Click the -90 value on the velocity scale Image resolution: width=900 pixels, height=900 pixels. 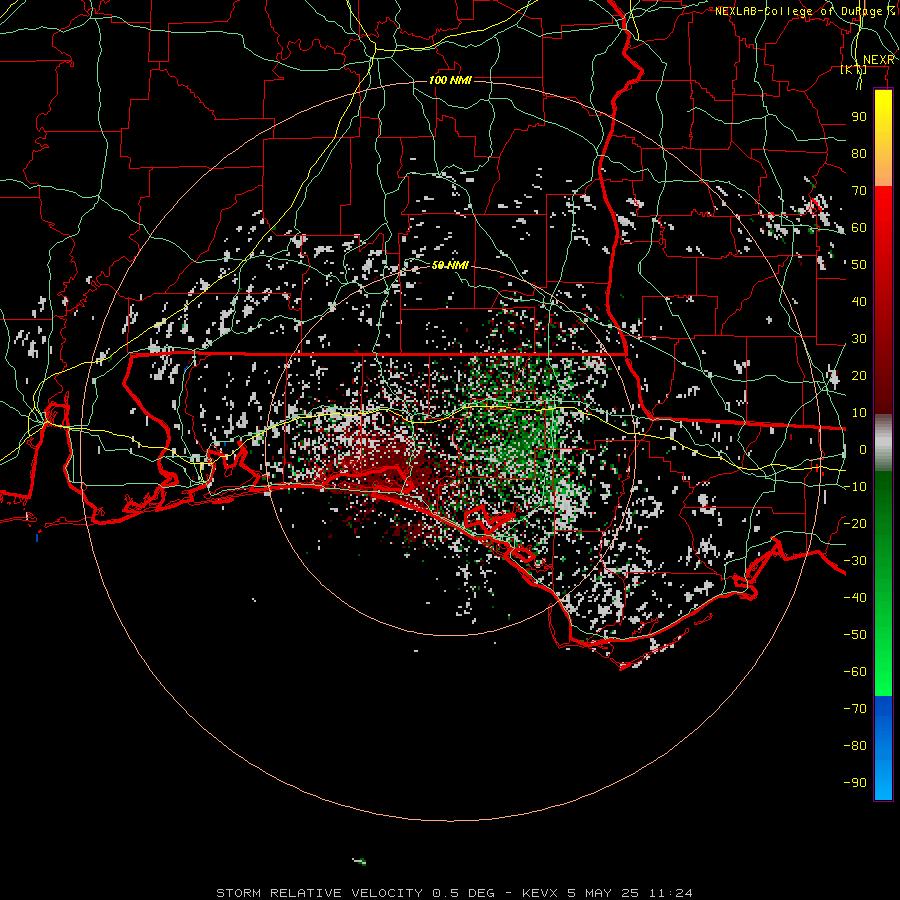[855, 782]
